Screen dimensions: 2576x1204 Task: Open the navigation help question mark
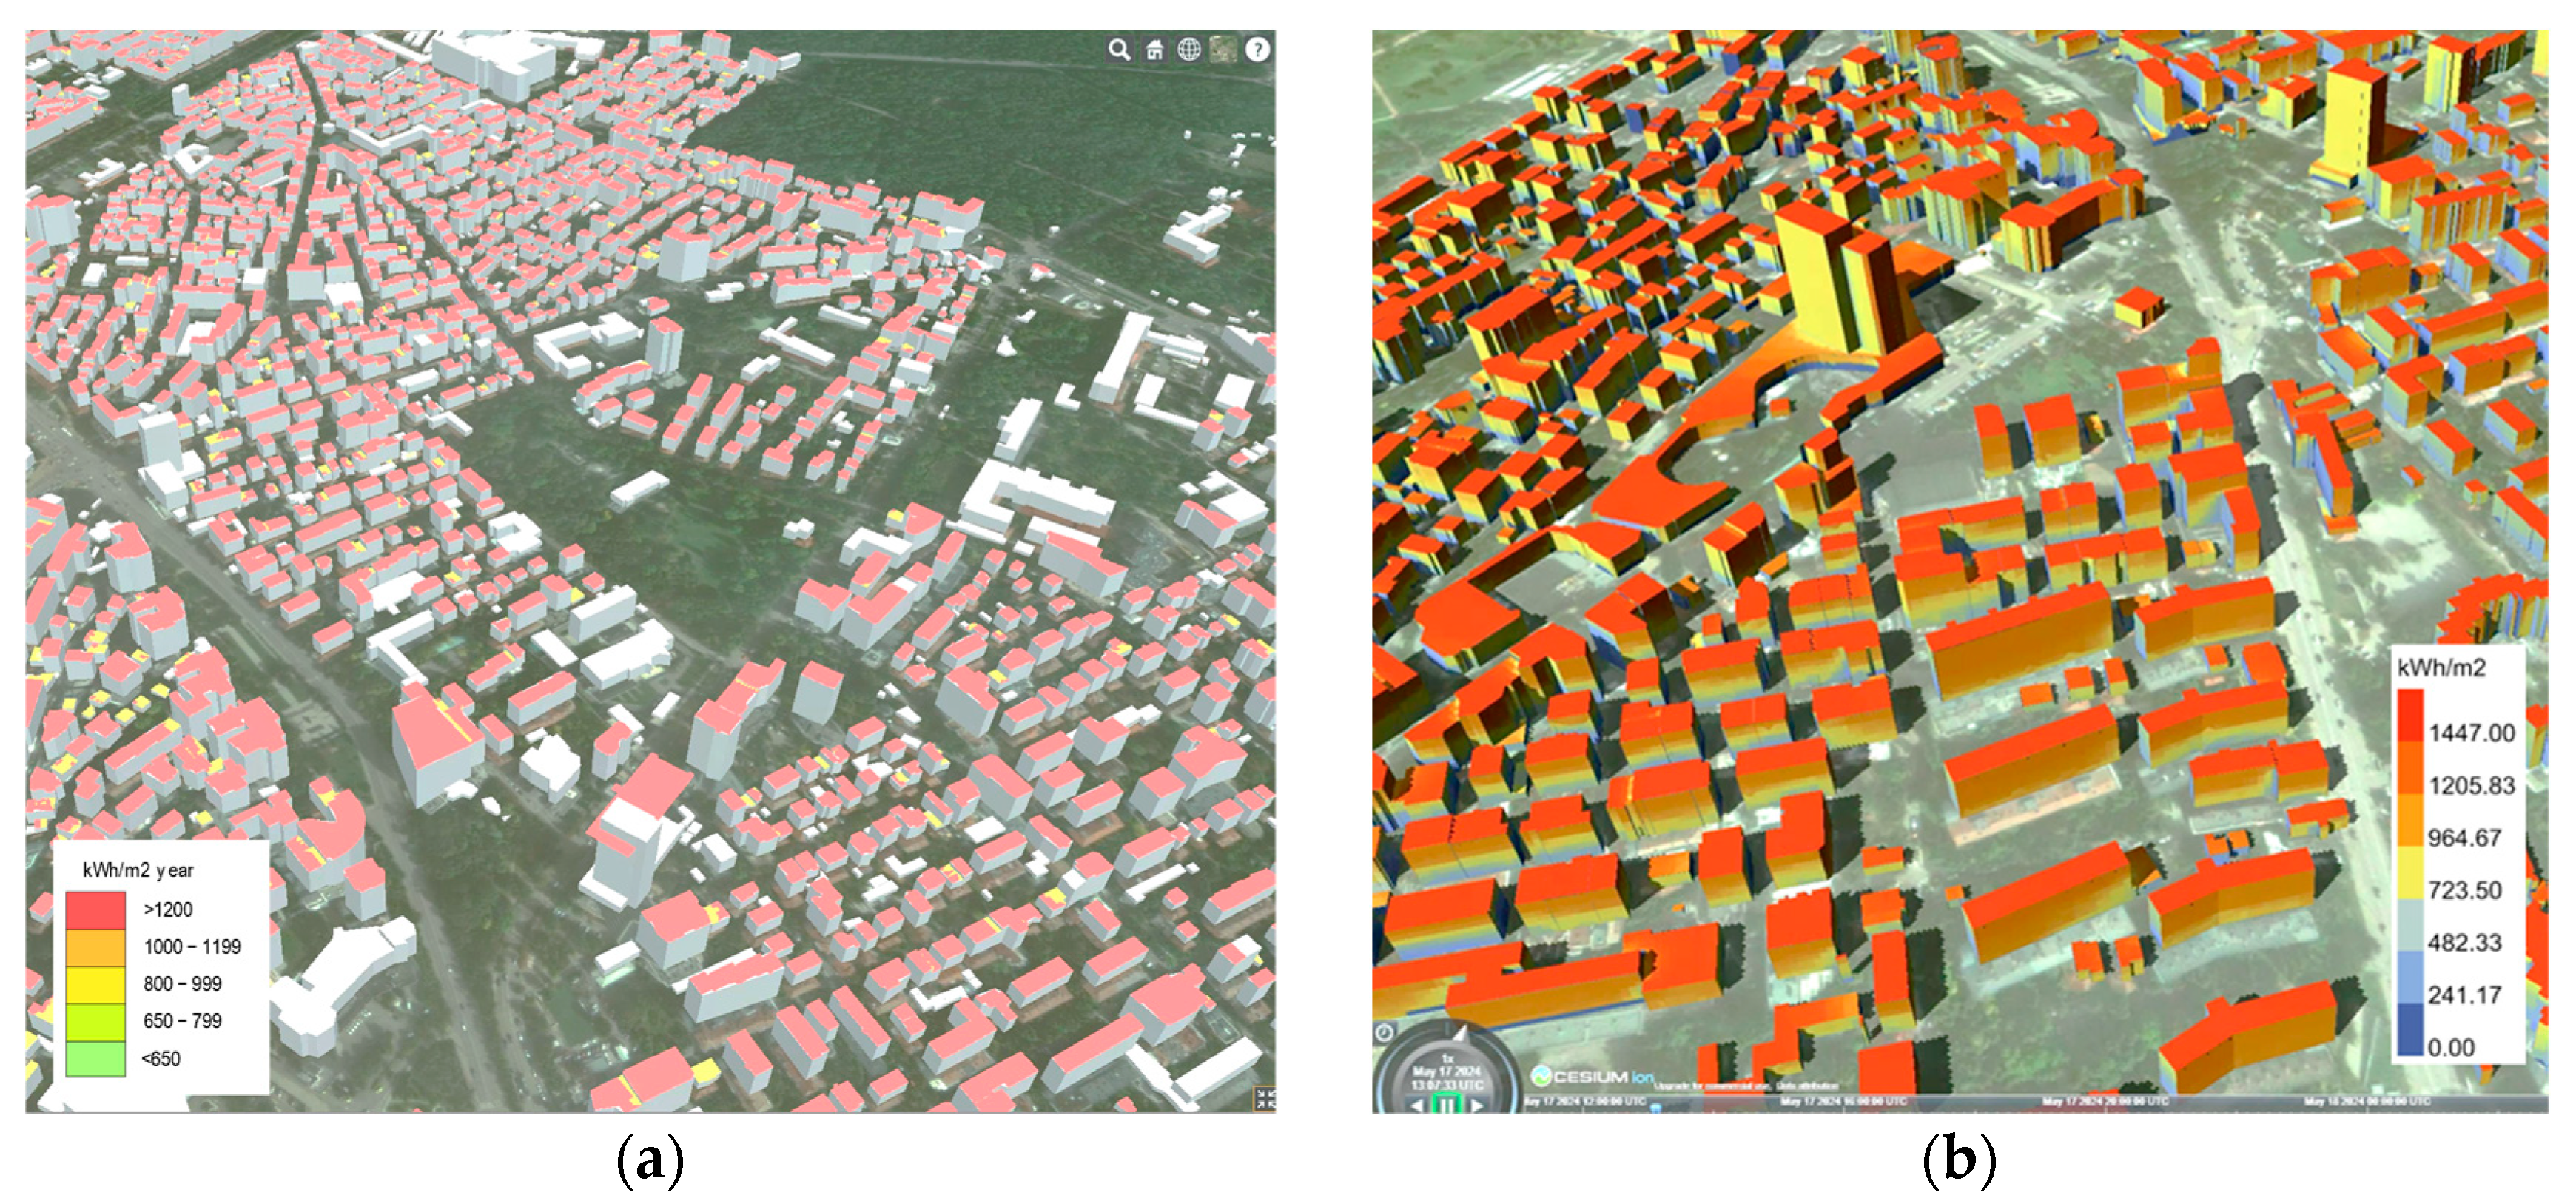point(1257,49)
